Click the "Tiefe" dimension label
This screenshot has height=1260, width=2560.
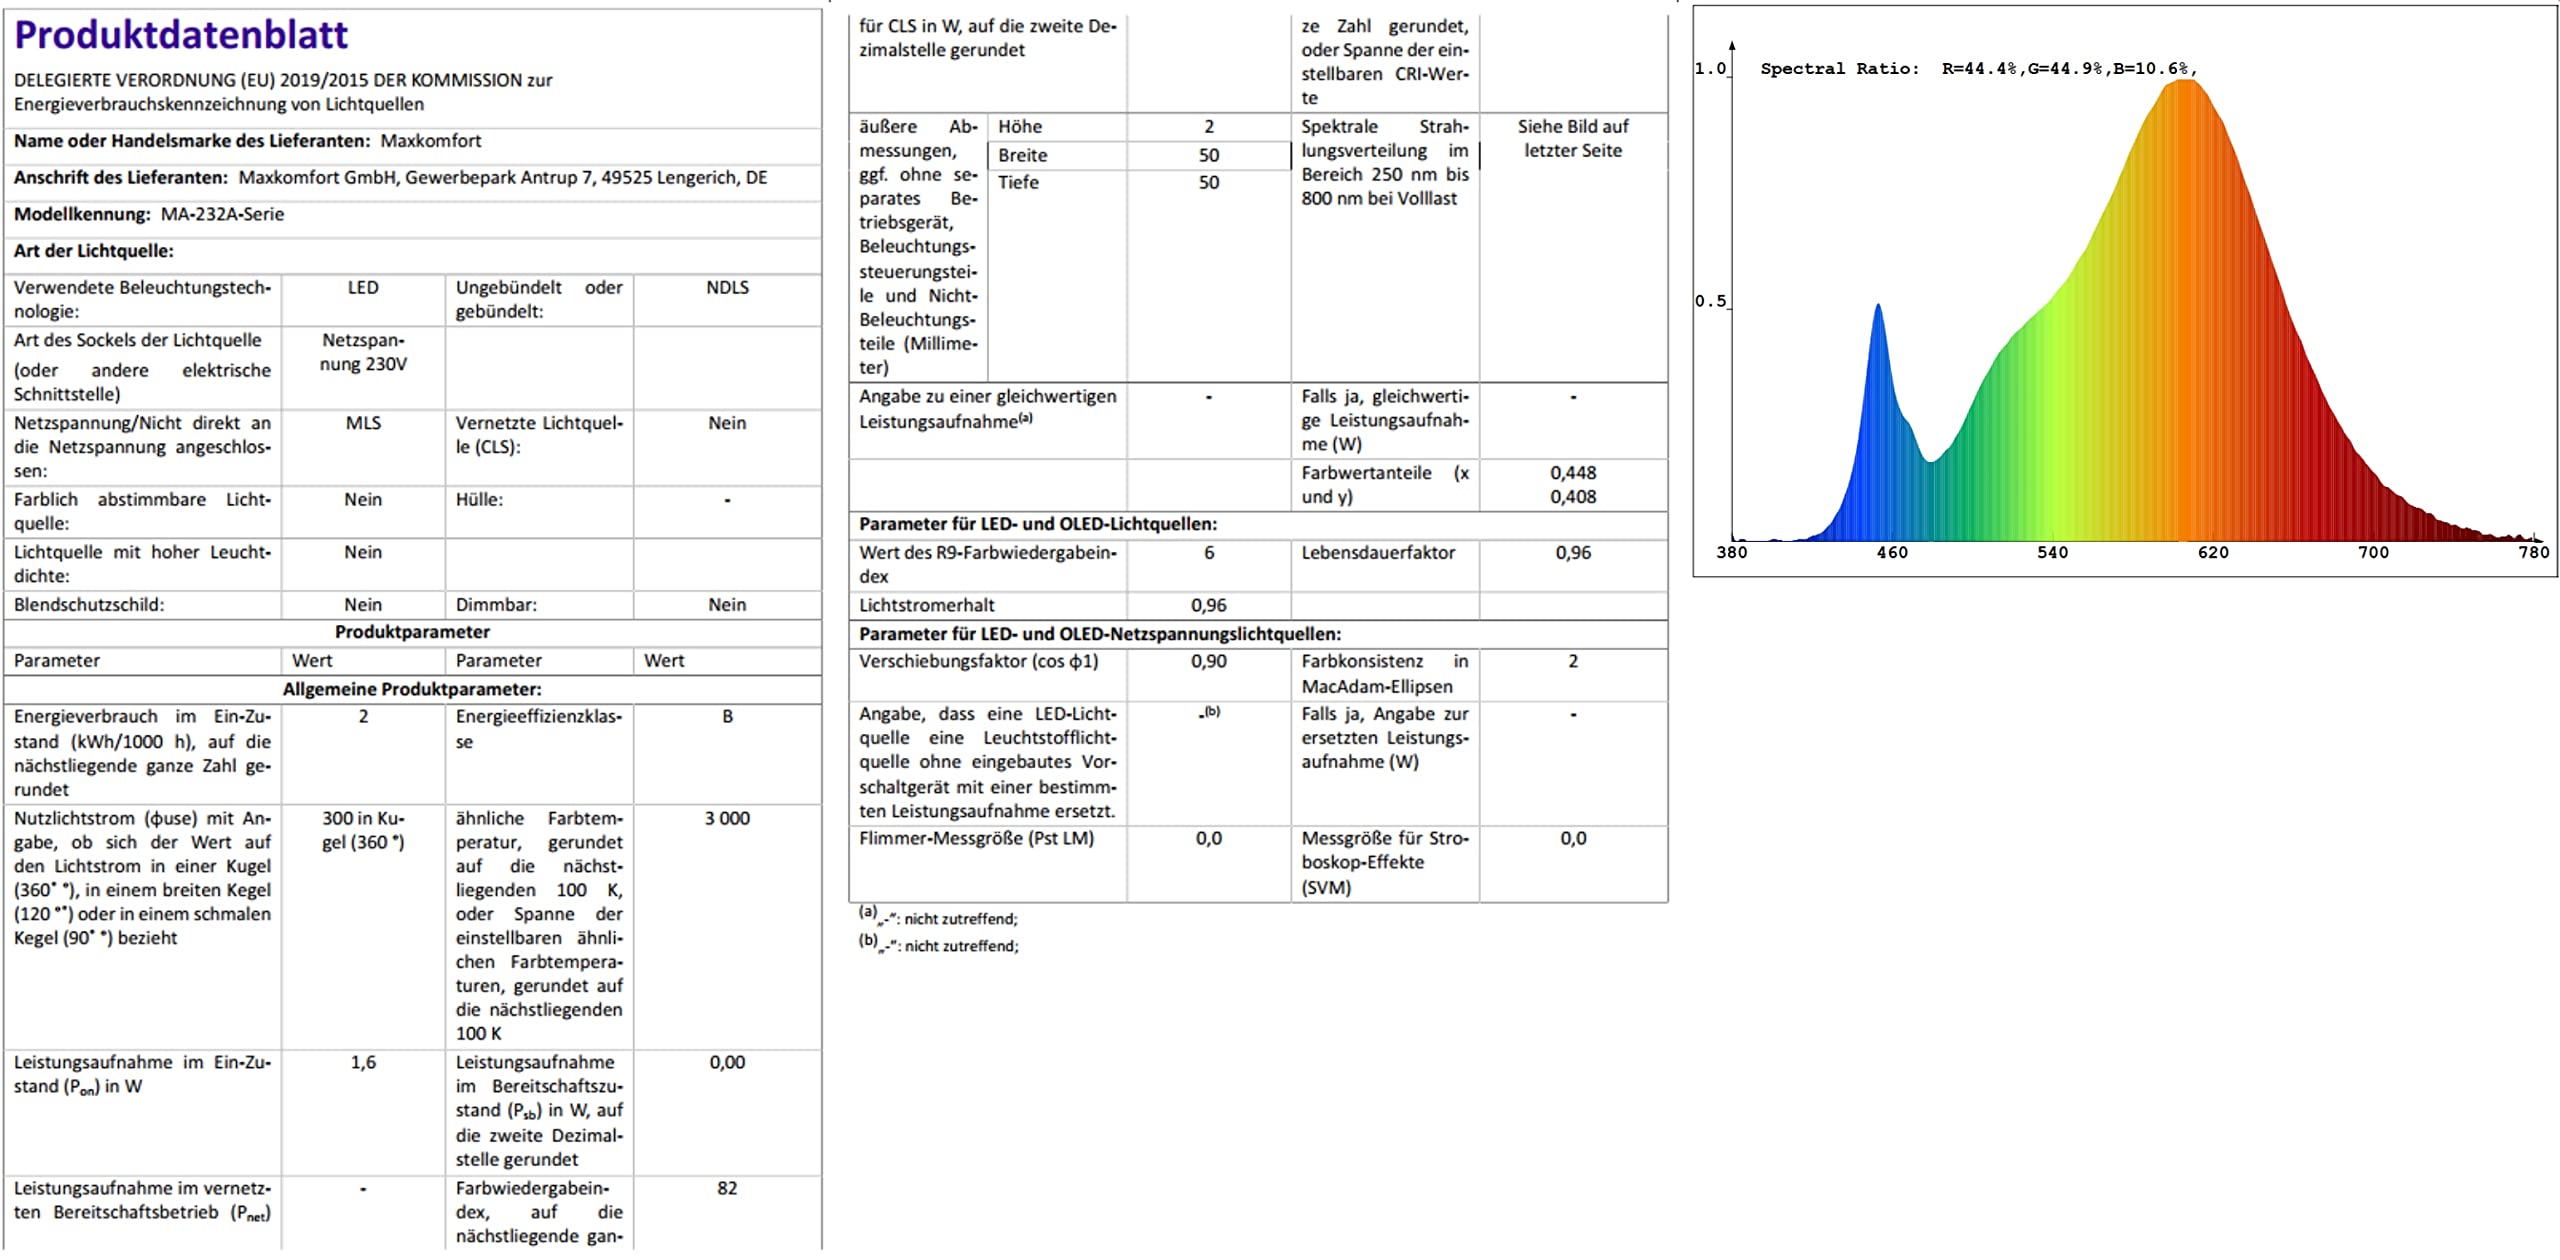coord(1018,182)
